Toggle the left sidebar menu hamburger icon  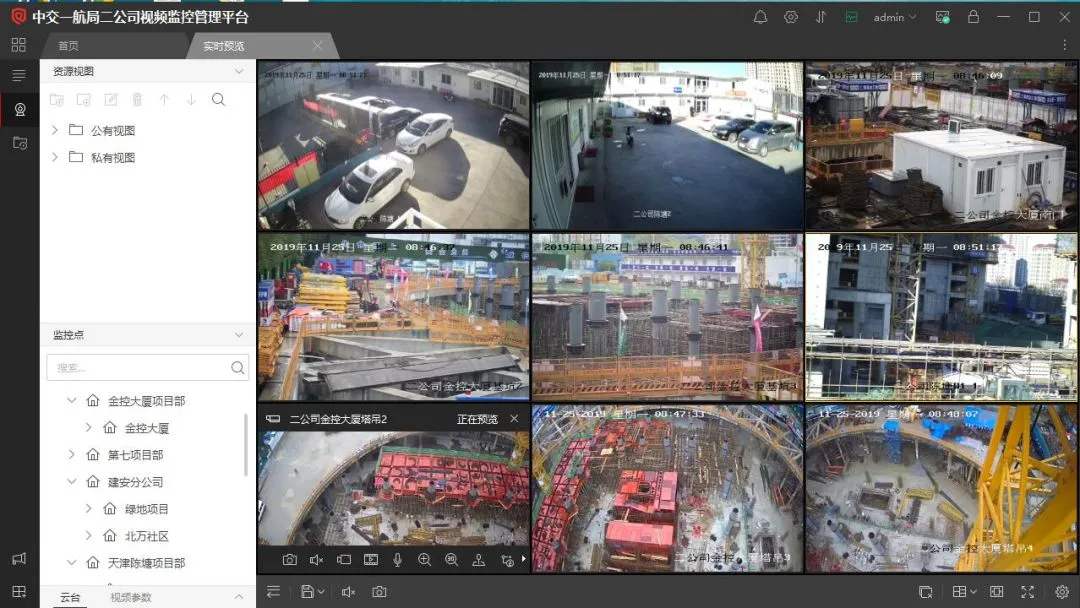pos(18,76)
